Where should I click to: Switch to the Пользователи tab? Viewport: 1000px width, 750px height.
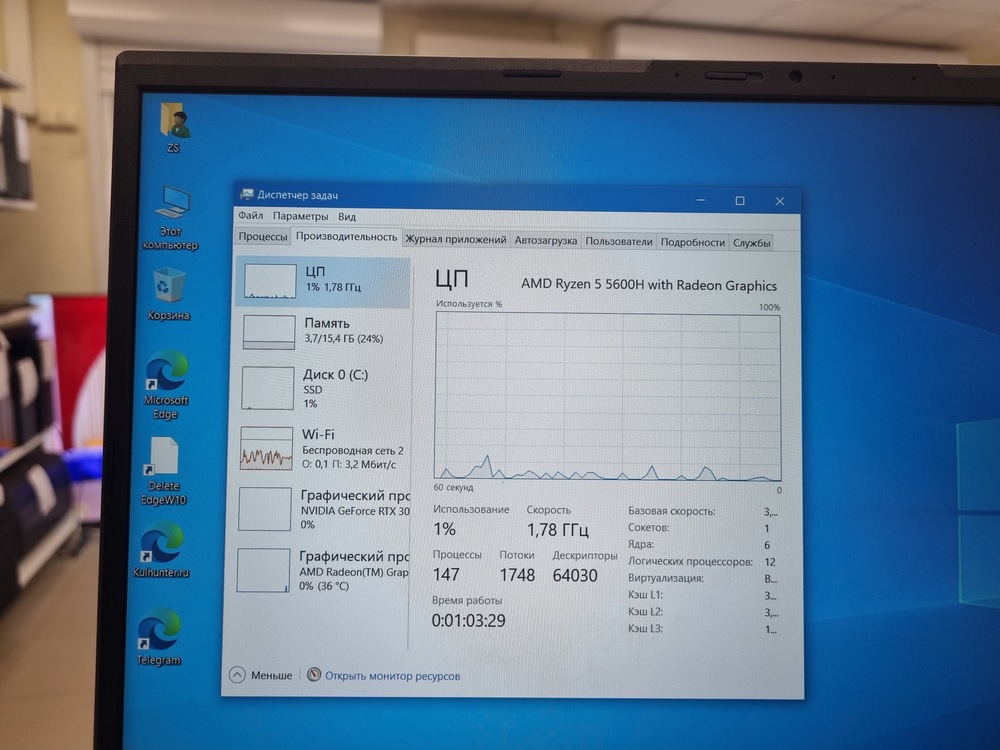click(619, 242)
